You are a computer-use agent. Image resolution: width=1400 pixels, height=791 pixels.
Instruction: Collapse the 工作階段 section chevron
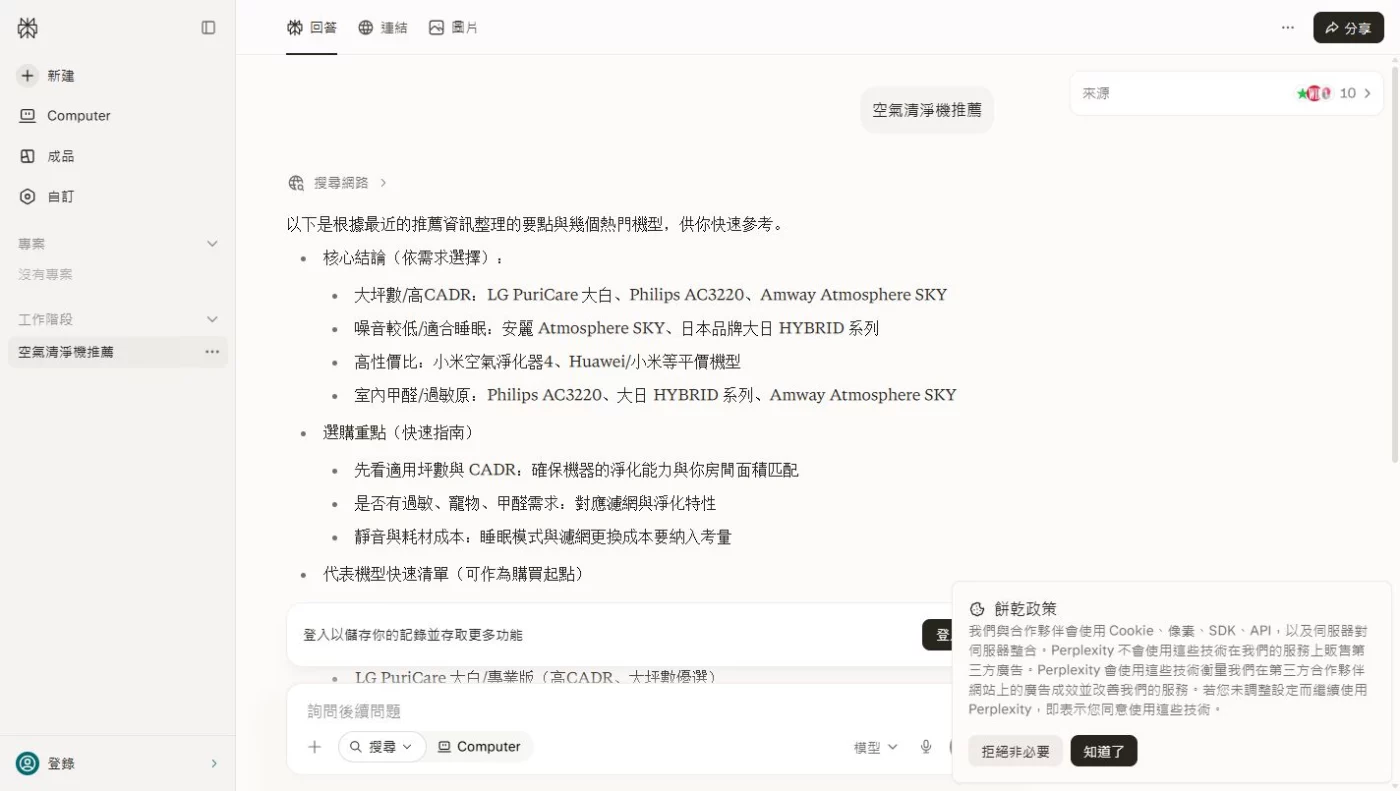point(212,319)
